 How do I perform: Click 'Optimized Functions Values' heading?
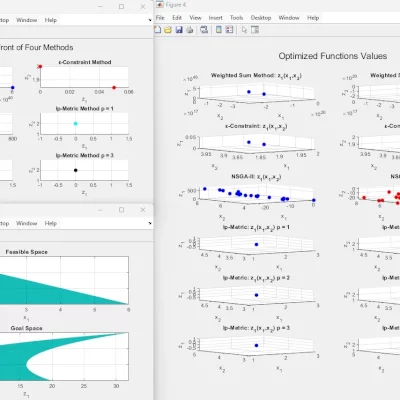[333, 56]
